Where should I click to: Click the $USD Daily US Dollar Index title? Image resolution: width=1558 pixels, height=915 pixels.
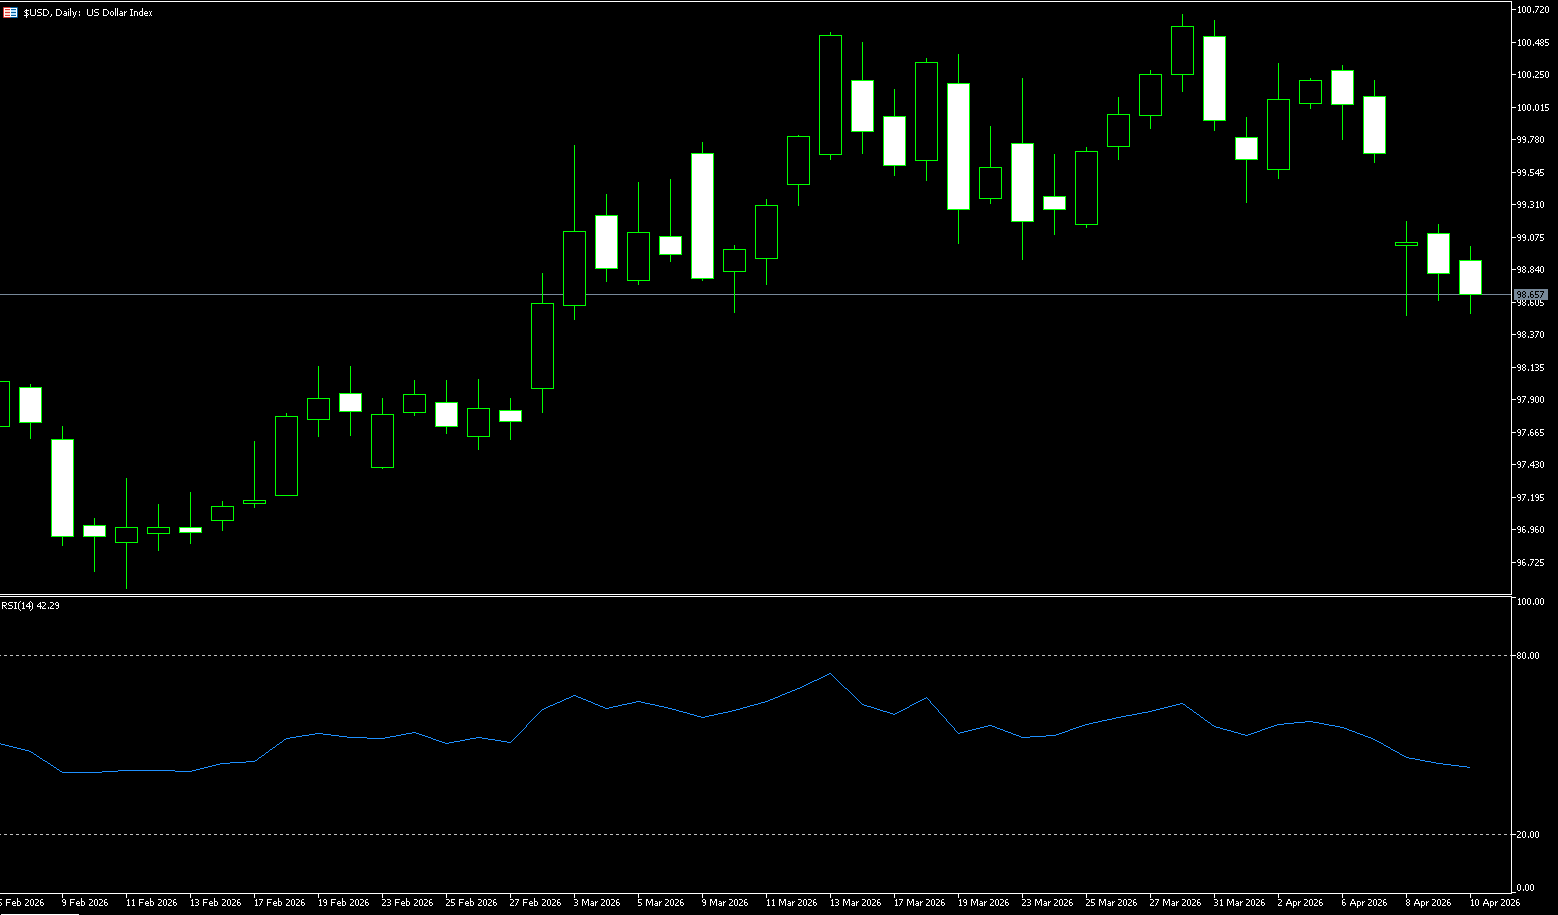click(88, 13)
